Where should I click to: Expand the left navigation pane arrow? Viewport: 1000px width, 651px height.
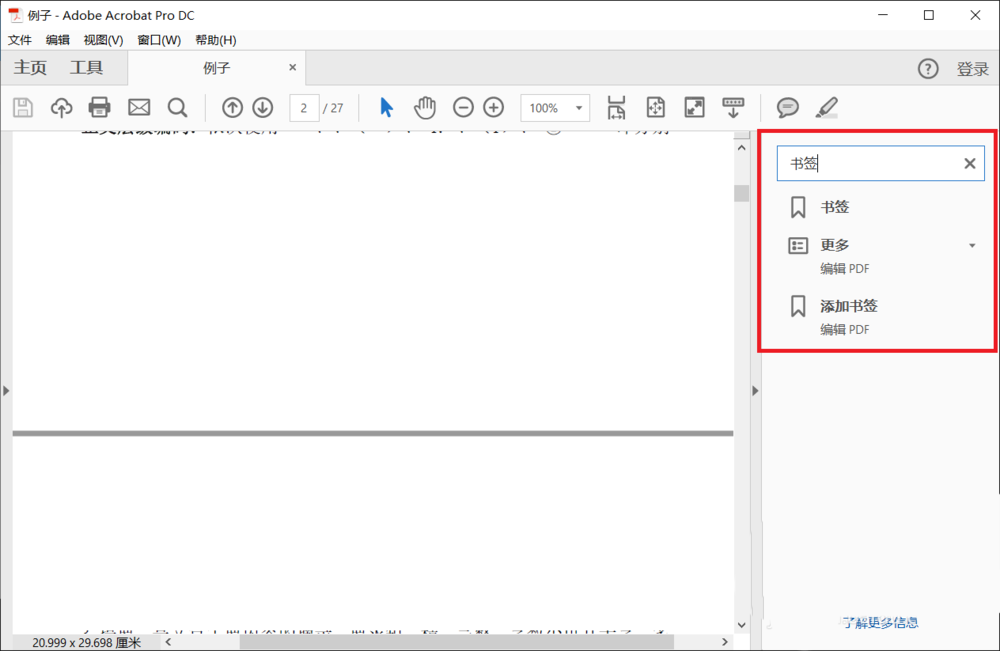coord(6,391)
